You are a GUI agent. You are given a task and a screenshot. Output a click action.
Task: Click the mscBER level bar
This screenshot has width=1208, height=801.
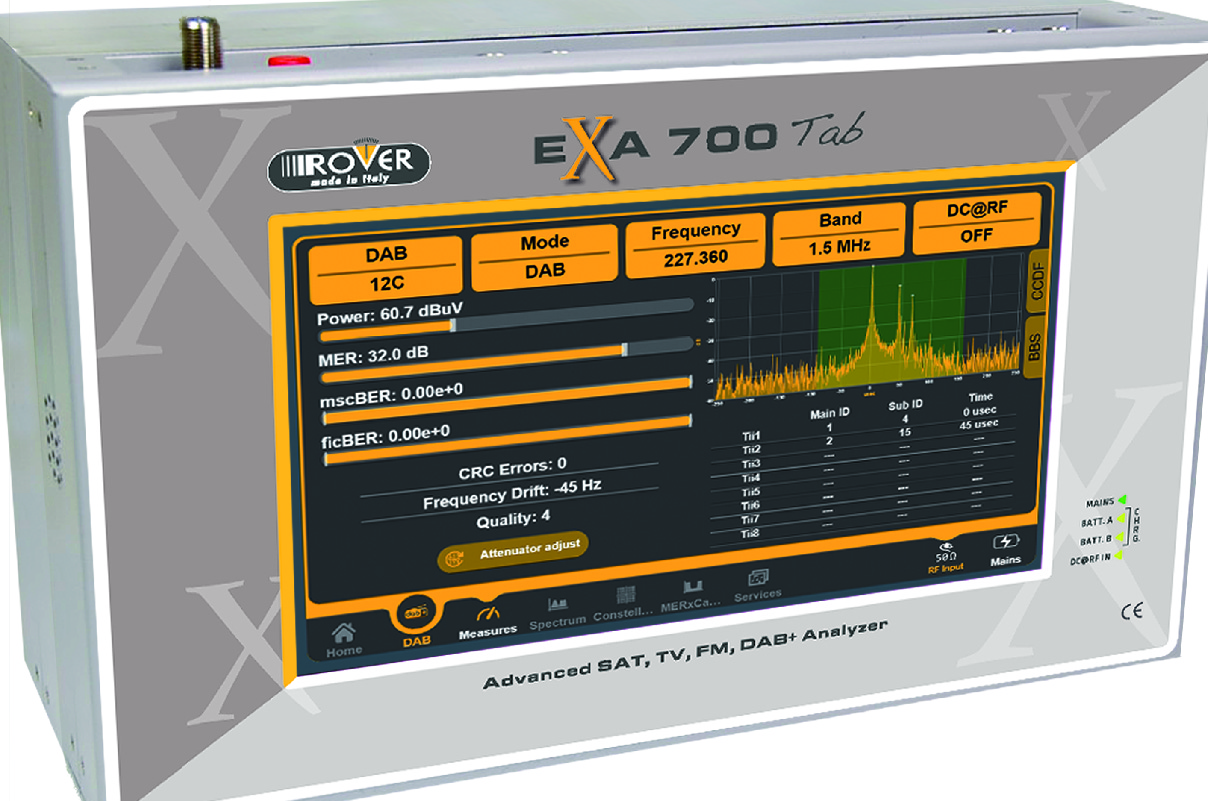coord(506,402)
